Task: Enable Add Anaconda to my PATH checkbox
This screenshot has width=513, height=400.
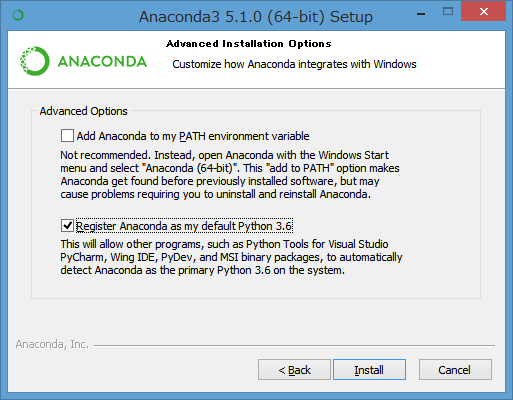Action: [67, 136]
